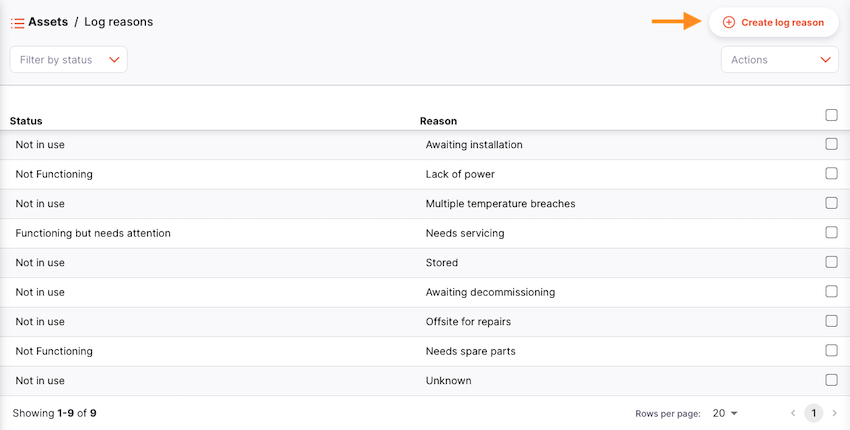The width and height of the screenshot is (850, 430).
Task: Click the previous page arrow icon
Action: click(793, 413)
